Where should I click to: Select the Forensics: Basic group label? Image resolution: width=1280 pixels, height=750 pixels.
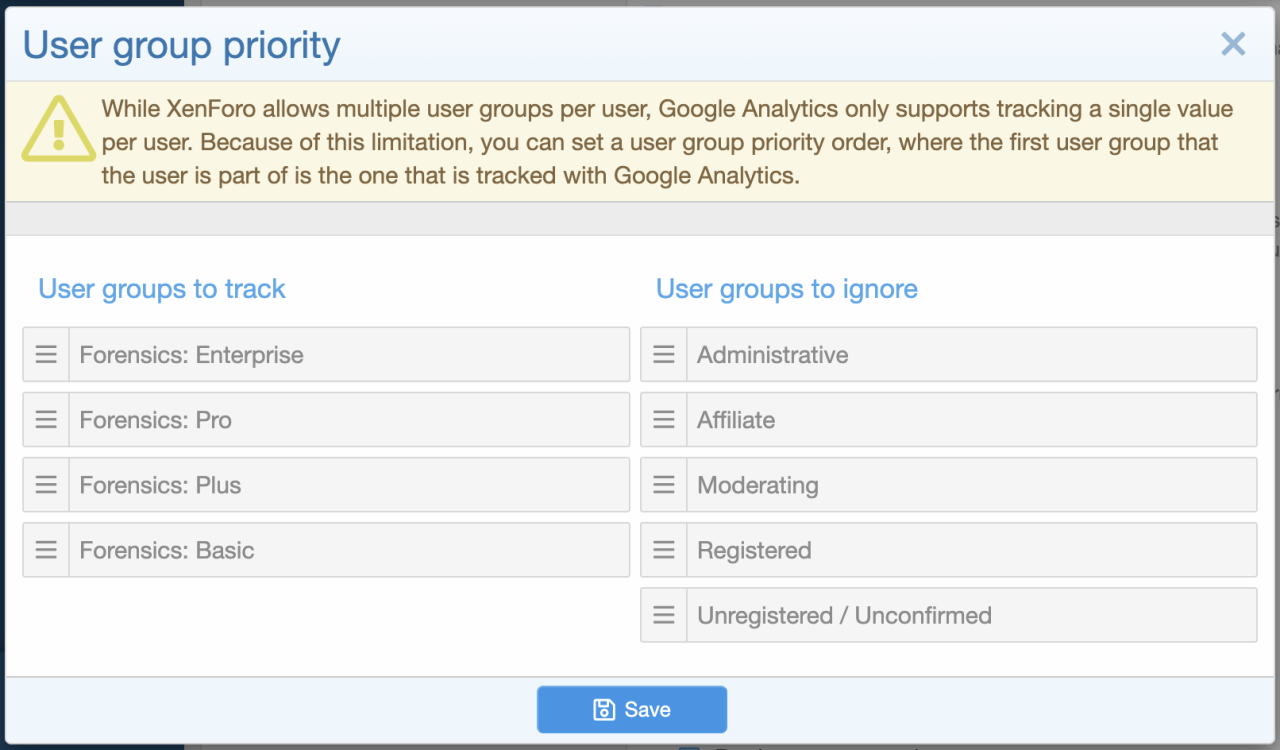(167, 550)
